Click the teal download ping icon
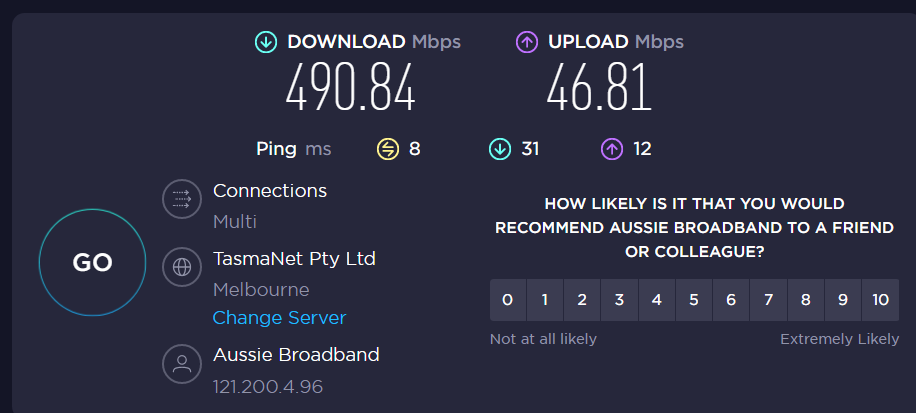Viewport: 916px width, 413px height. (499, 149)
